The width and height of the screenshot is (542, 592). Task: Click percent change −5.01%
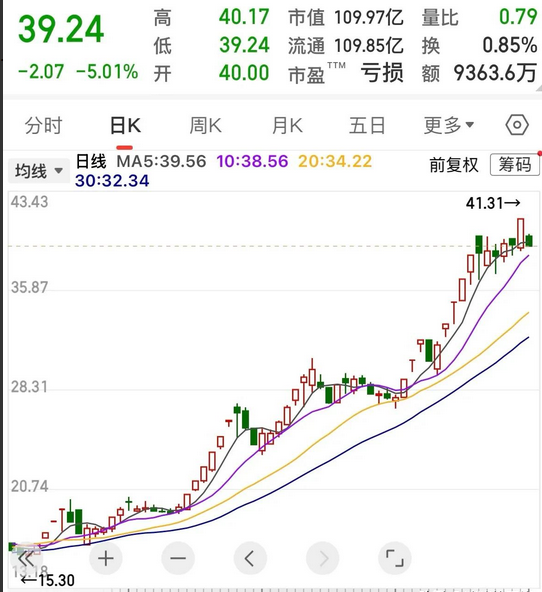[x=107, y=72]
